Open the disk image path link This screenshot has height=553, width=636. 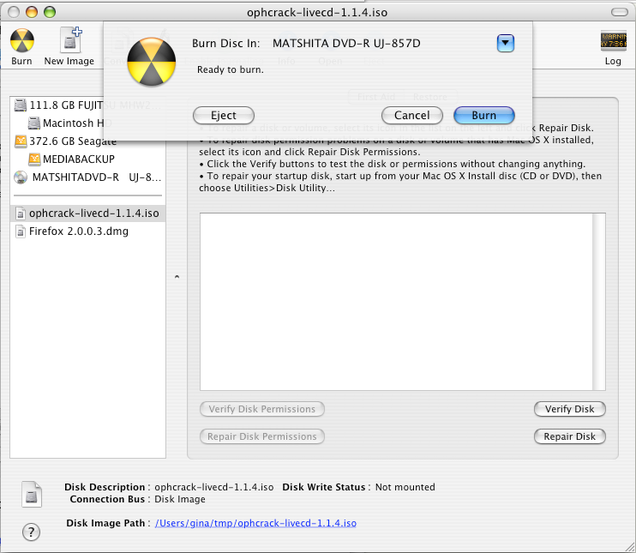[256, 523]
